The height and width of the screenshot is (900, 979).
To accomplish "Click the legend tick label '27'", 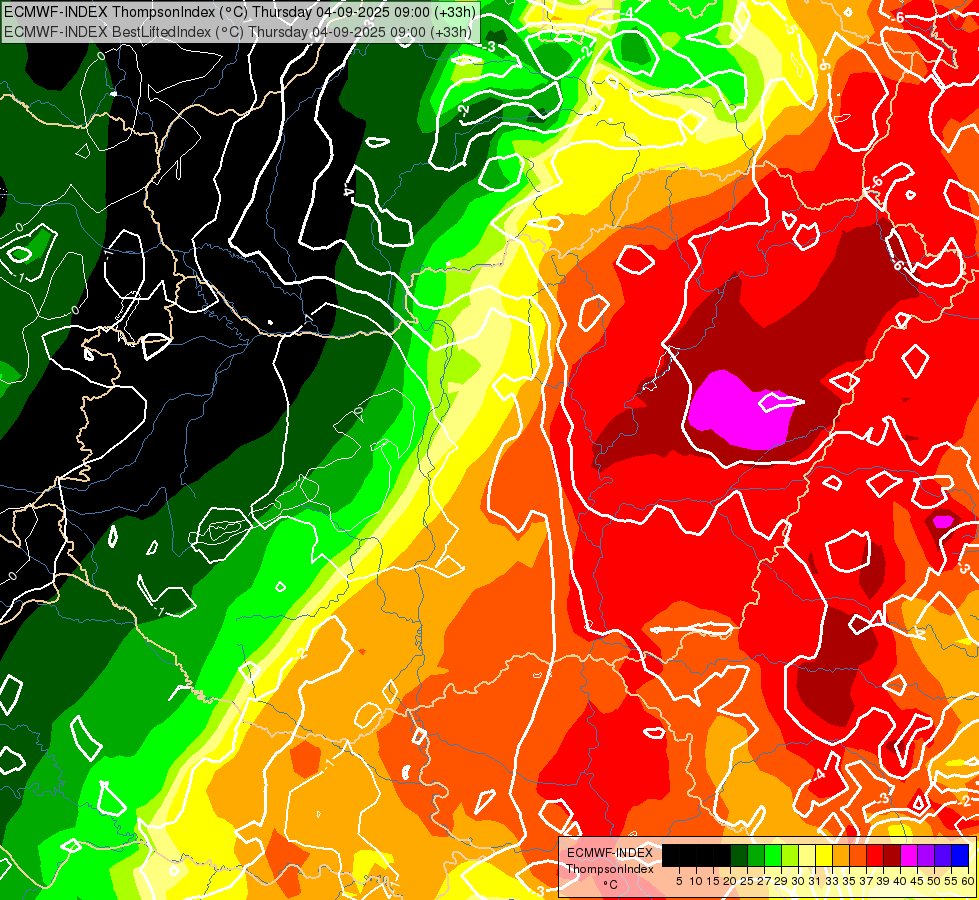I will 764,881.
